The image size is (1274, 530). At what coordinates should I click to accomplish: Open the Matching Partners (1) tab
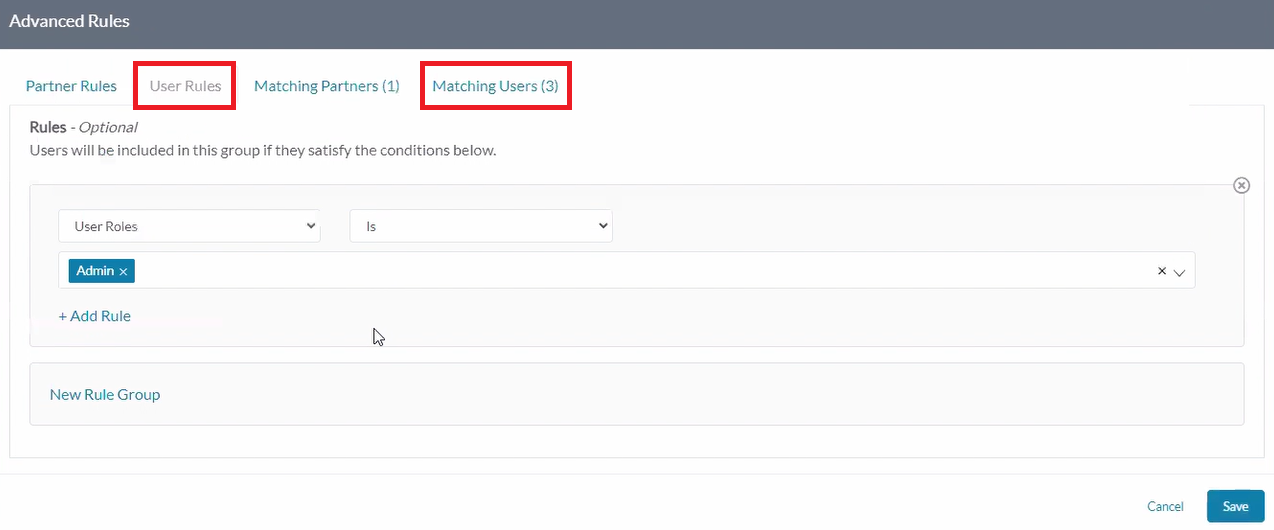pyautogui.click(x=327, y=86)
